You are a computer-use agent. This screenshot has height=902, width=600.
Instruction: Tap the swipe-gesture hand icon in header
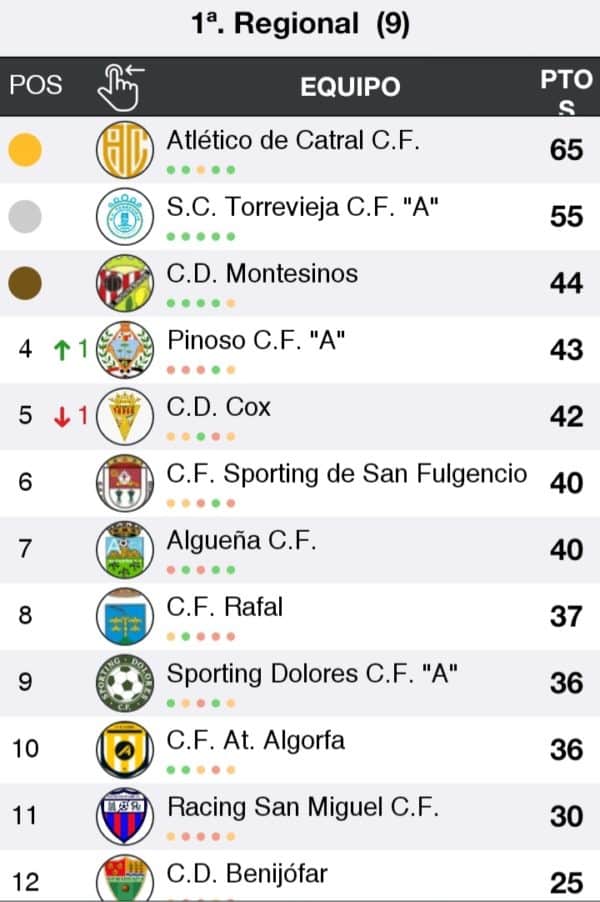click(x=120, y=87)
